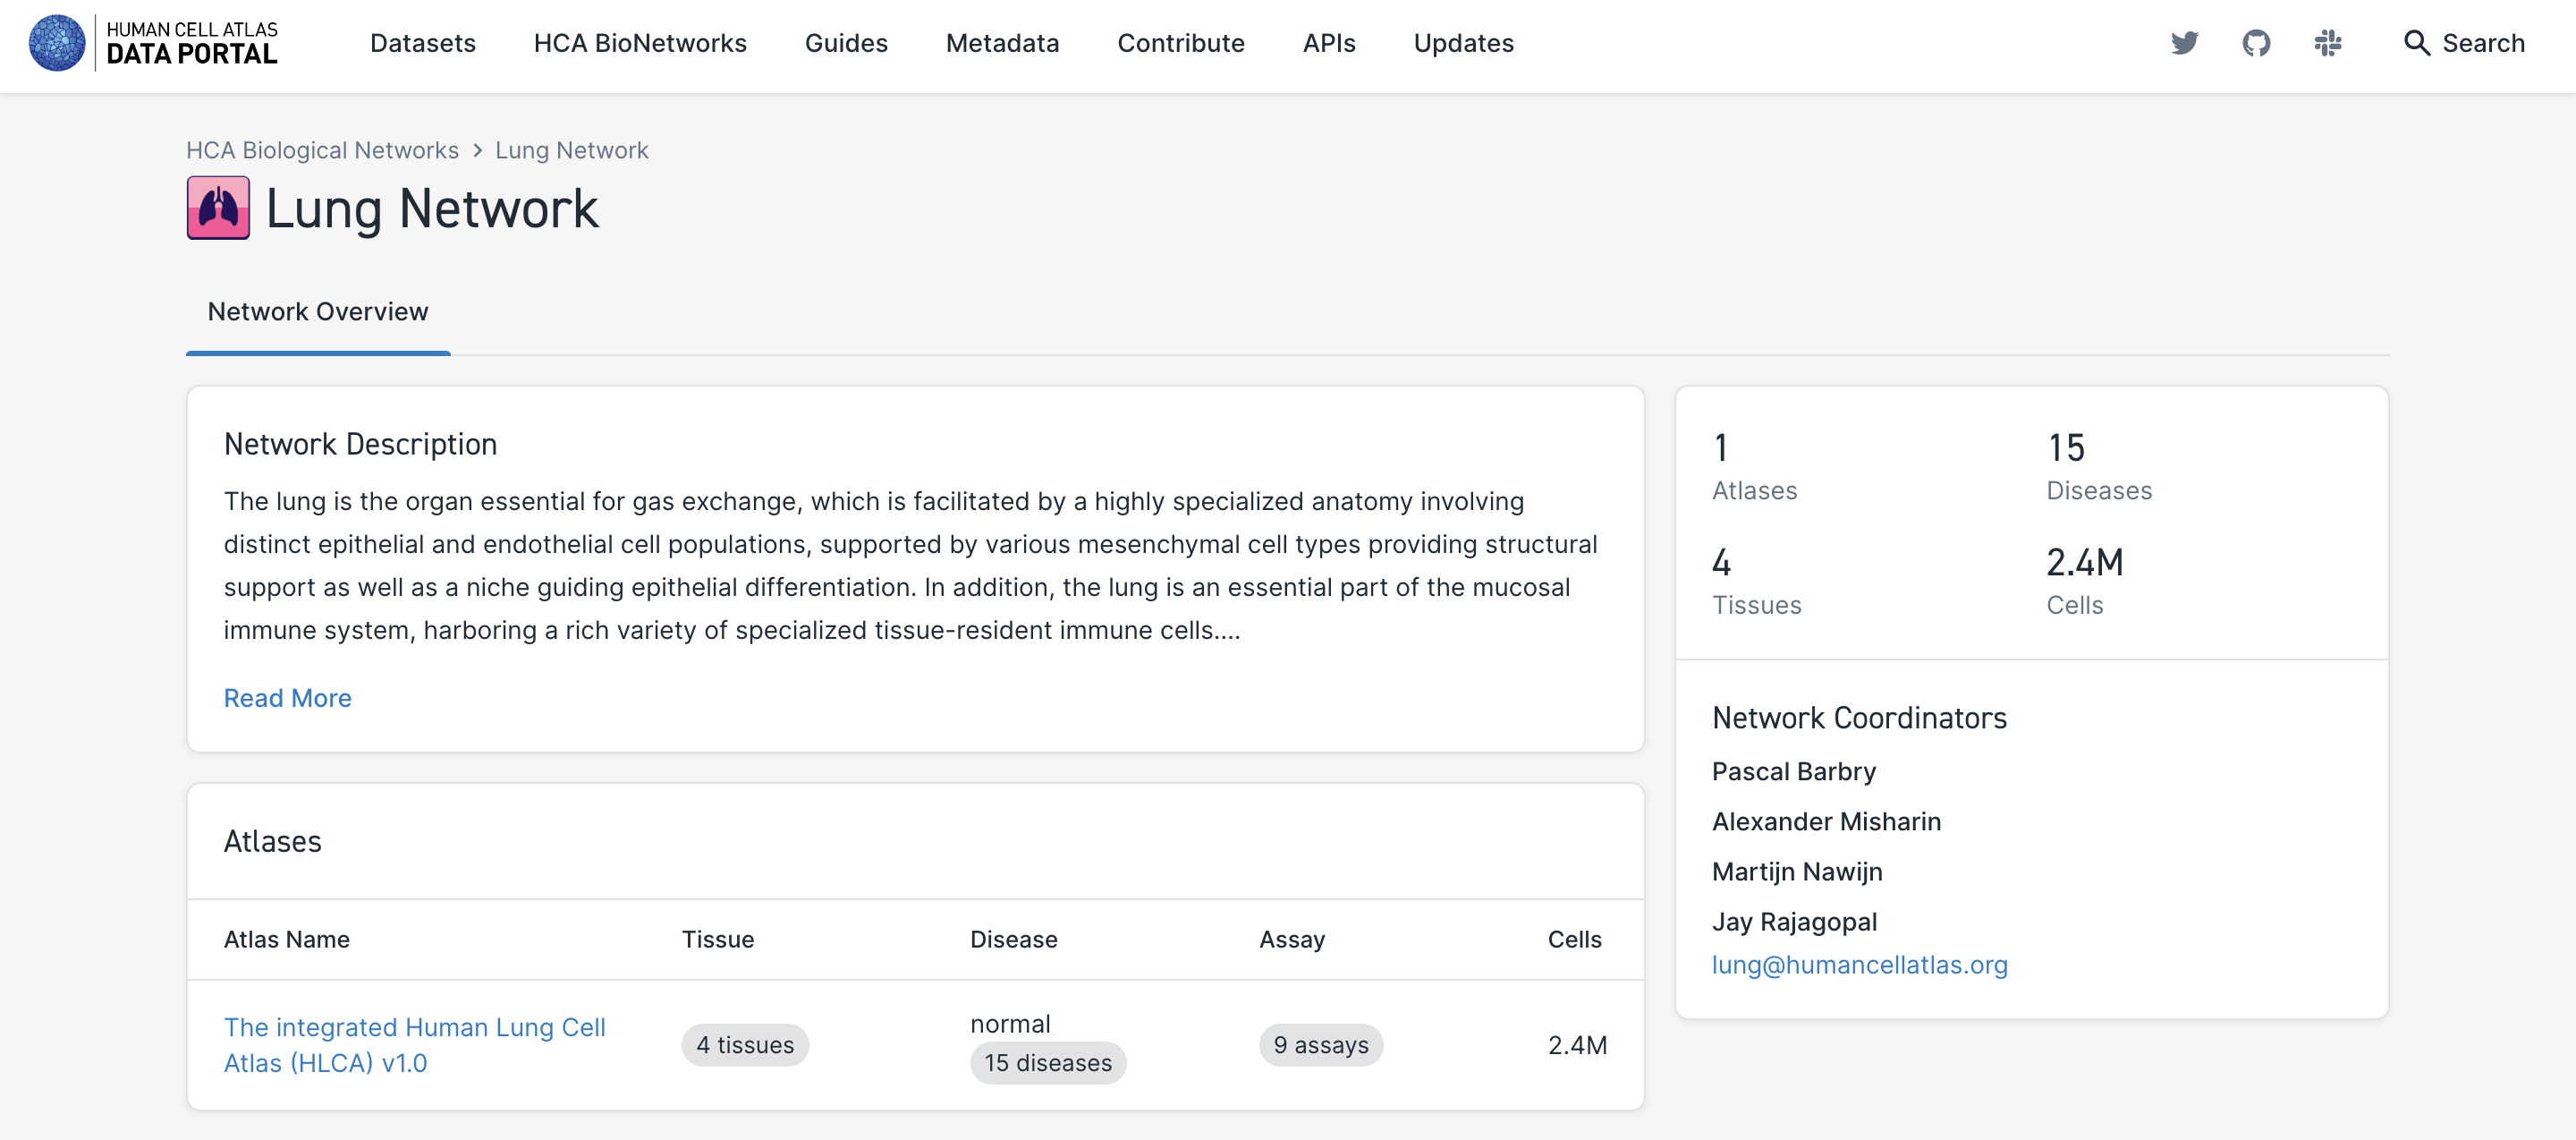The image size is (2576, 1140).
Task: Click the search magnifier icon
Action: click(2416, 43)
